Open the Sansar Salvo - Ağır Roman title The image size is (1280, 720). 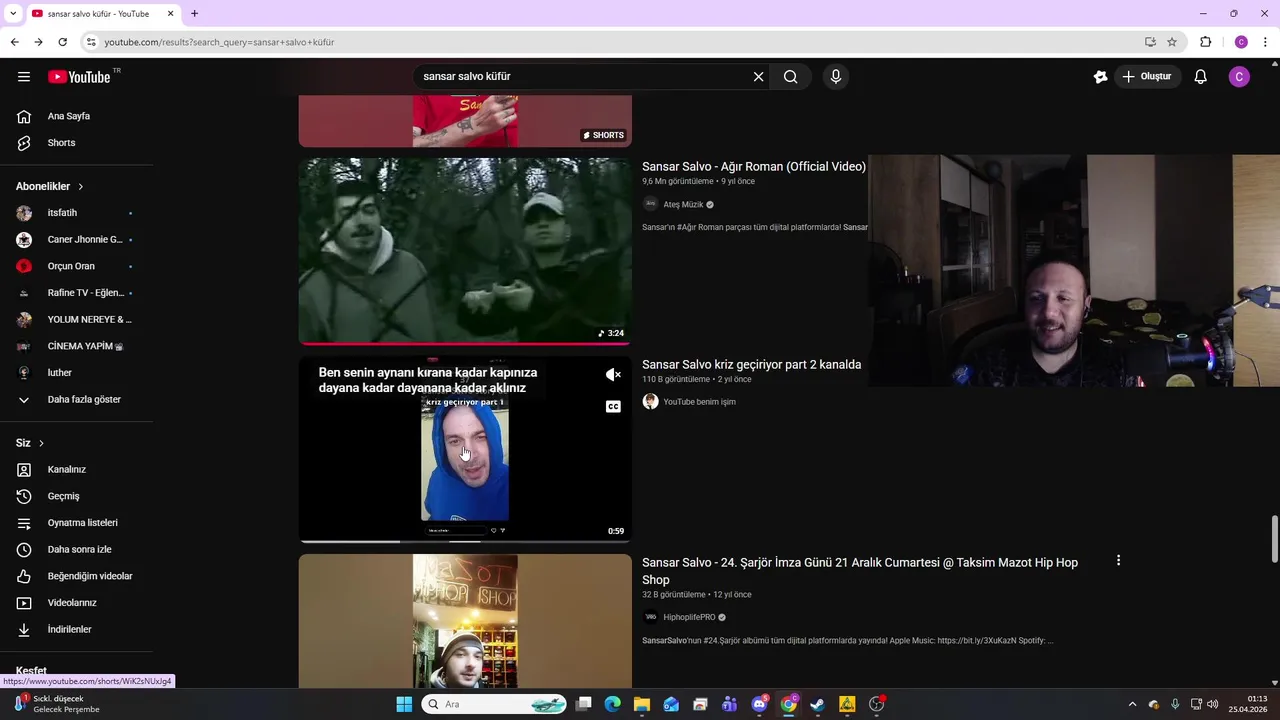coord(754,167)
